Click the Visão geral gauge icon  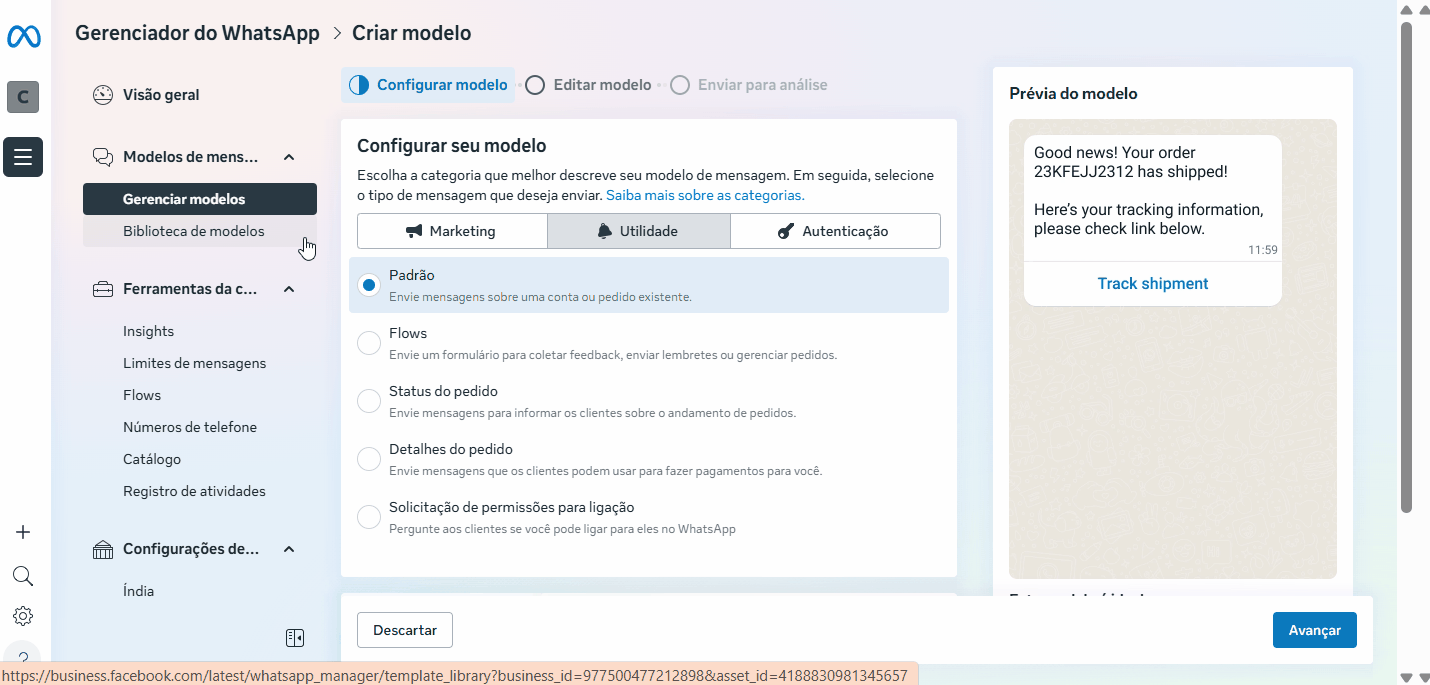pyautogui.click(x=103, y=95)
